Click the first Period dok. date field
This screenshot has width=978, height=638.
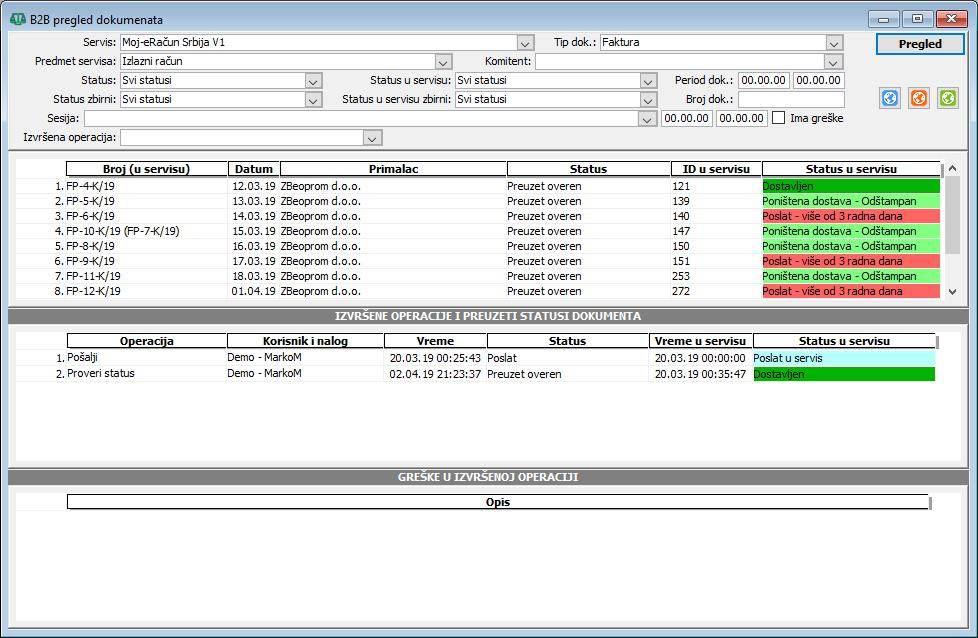(764, 81)
